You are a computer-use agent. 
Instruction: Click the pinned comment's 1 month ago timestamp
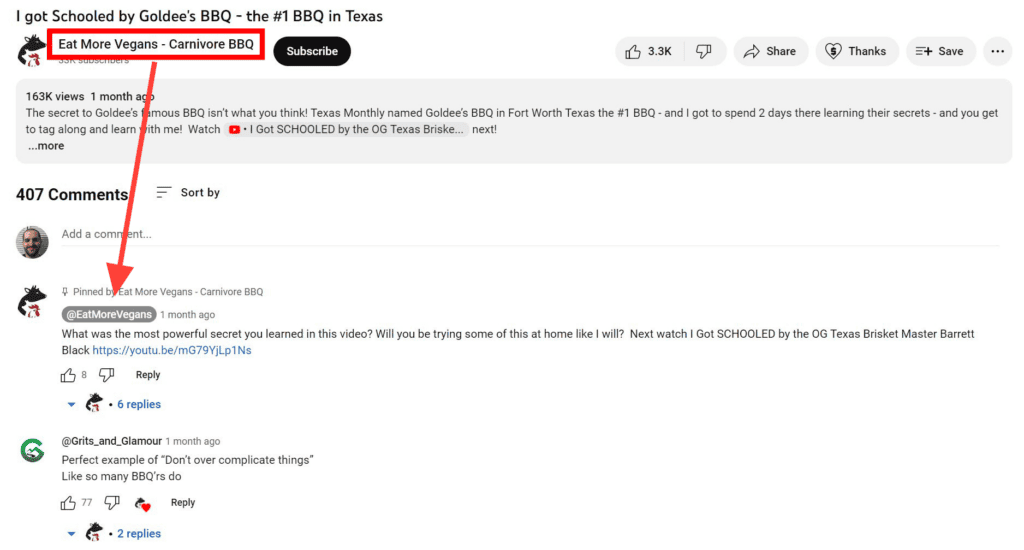click(x=187, y=315)
